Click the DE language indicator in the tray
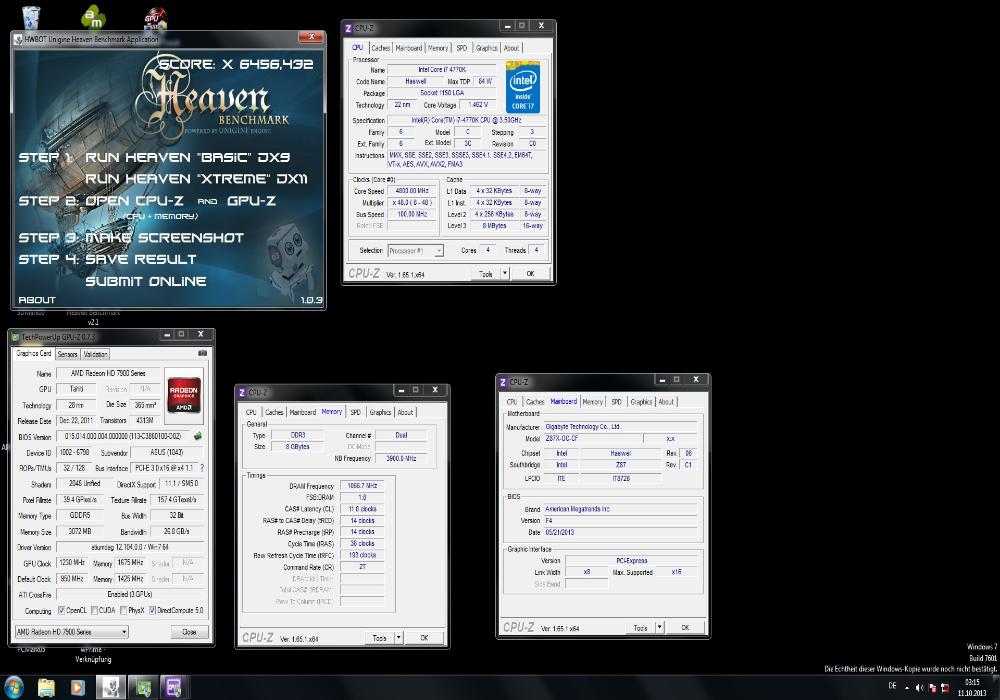Viewport: 1000px width, 700px height. point(892,686)
